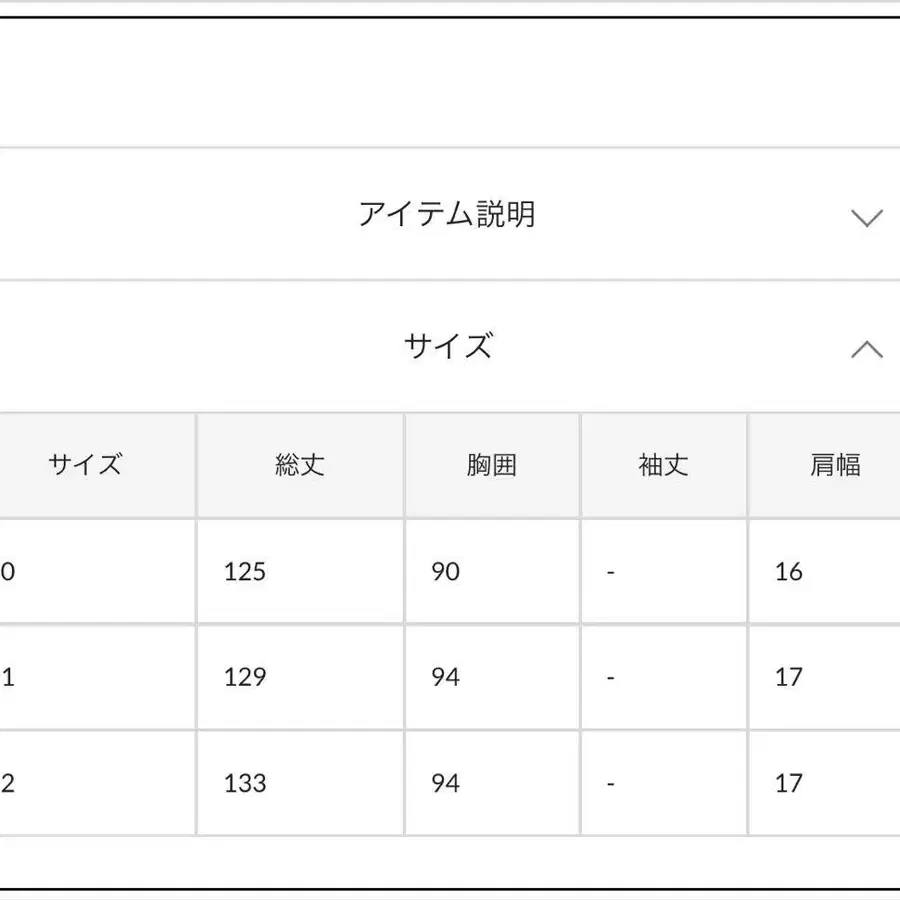The image size is (900, 900).
Task: Collapse the サイズ section chevron
Action: (x=866, y=350)
